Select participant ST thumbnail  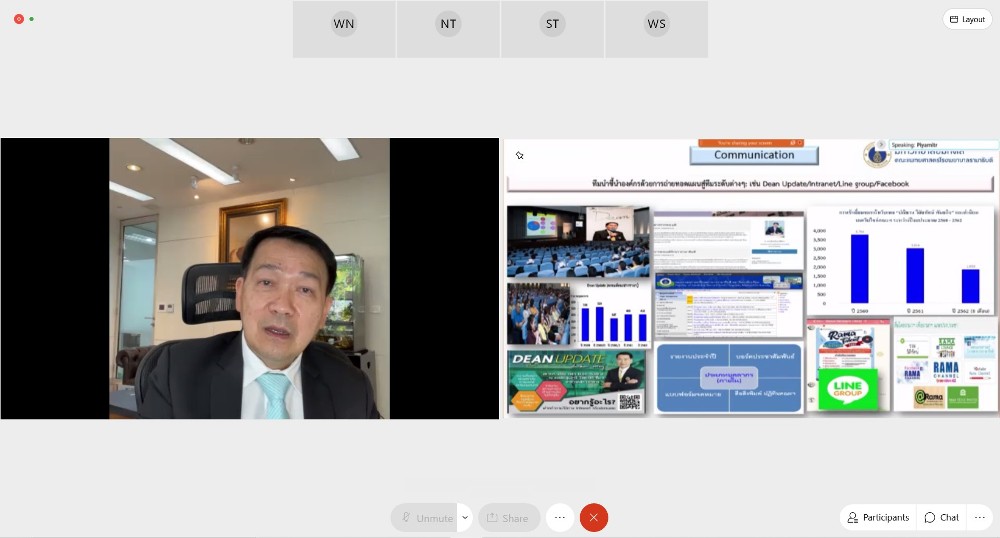click(552, 29)
